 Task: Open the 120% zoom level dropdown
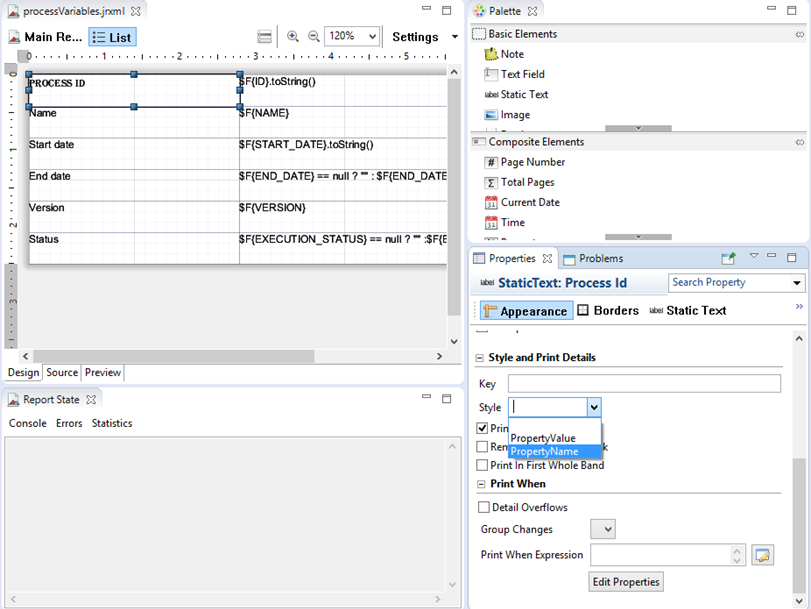pyautogui.click(x=354, y=36)
